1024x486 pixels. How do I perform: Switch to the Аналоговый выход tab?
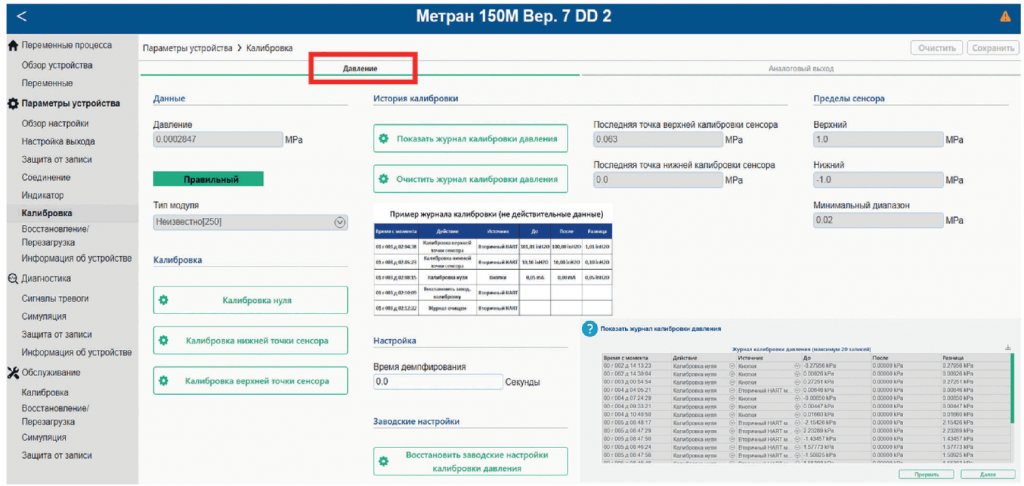(x=801, y=68)
